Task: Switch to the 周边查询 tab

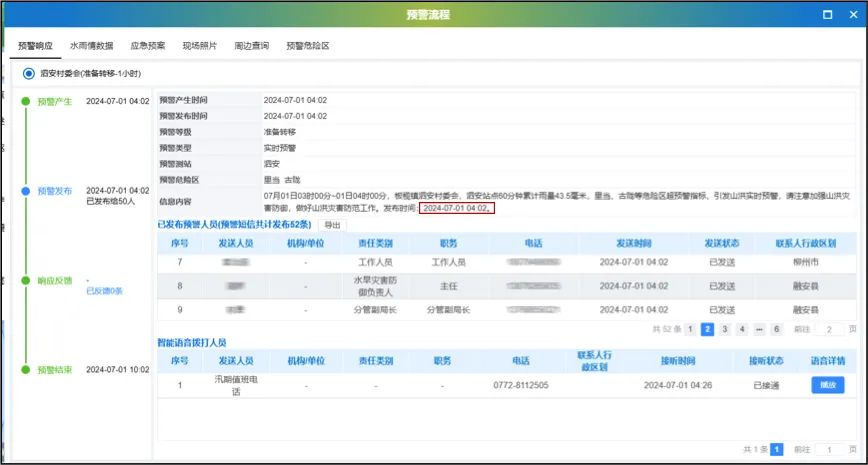Action: 251,46
